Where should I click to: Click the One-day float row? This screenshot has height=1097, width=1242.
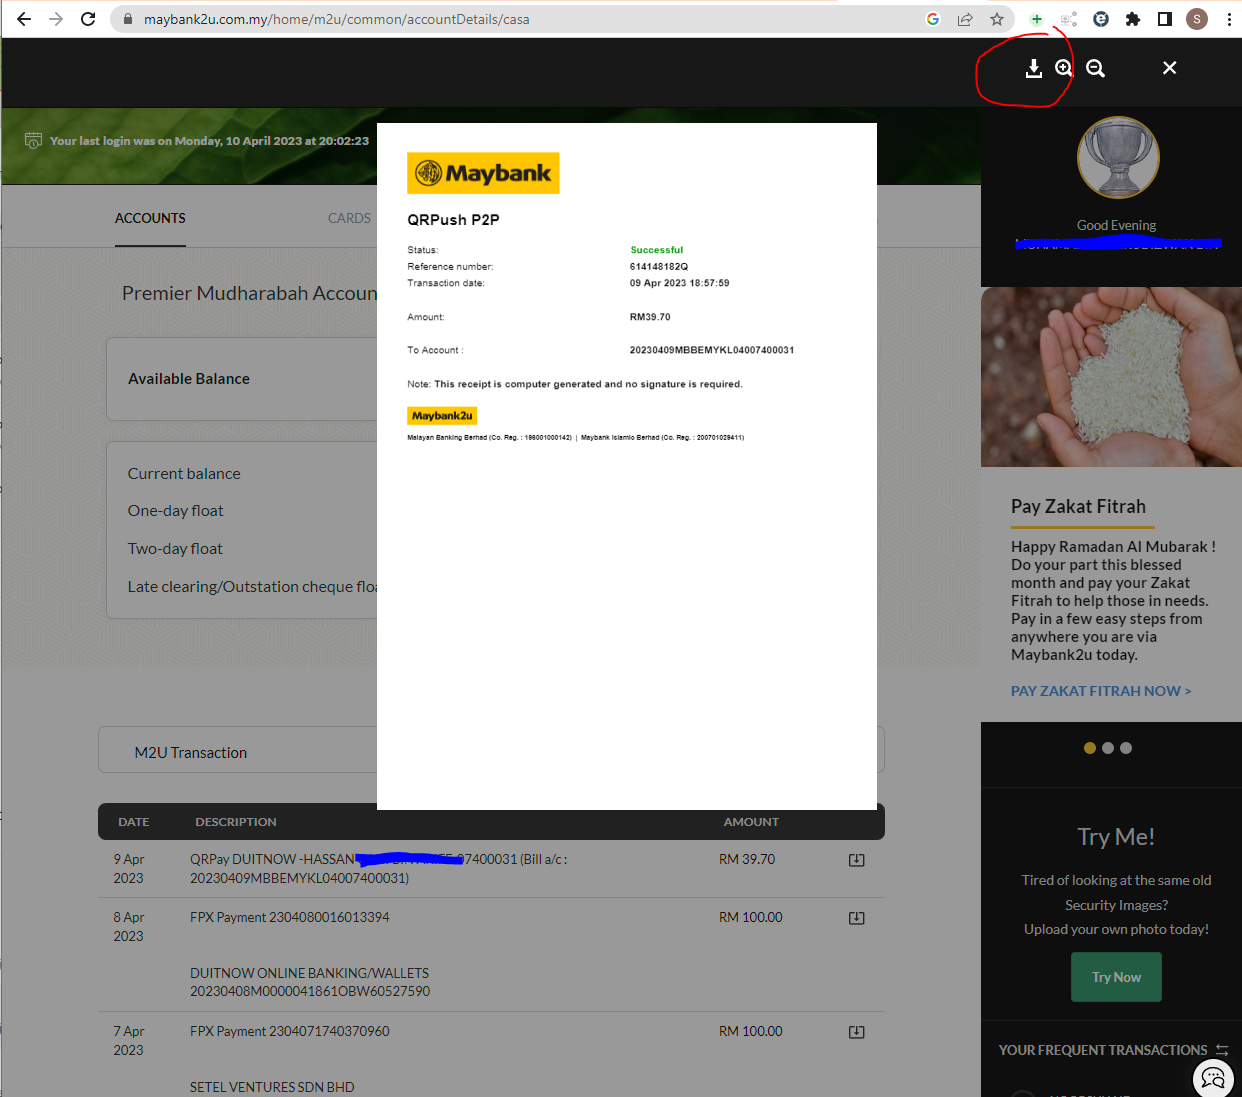[175, 511]
